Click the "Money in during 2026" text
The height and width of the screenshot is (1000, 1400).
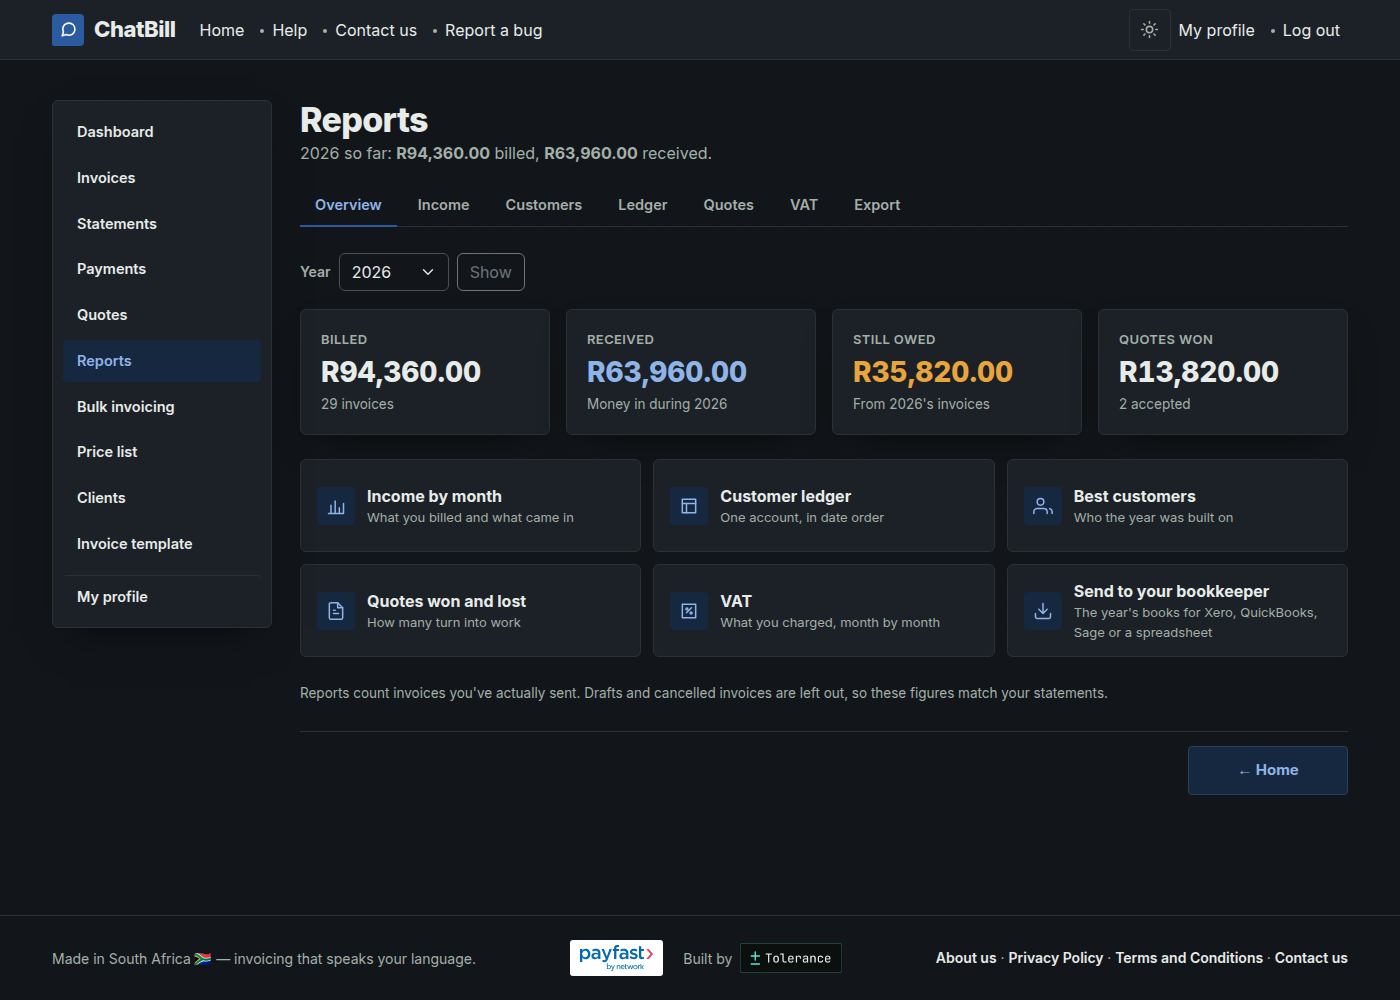pyautogui.click(x=657, y=404)
